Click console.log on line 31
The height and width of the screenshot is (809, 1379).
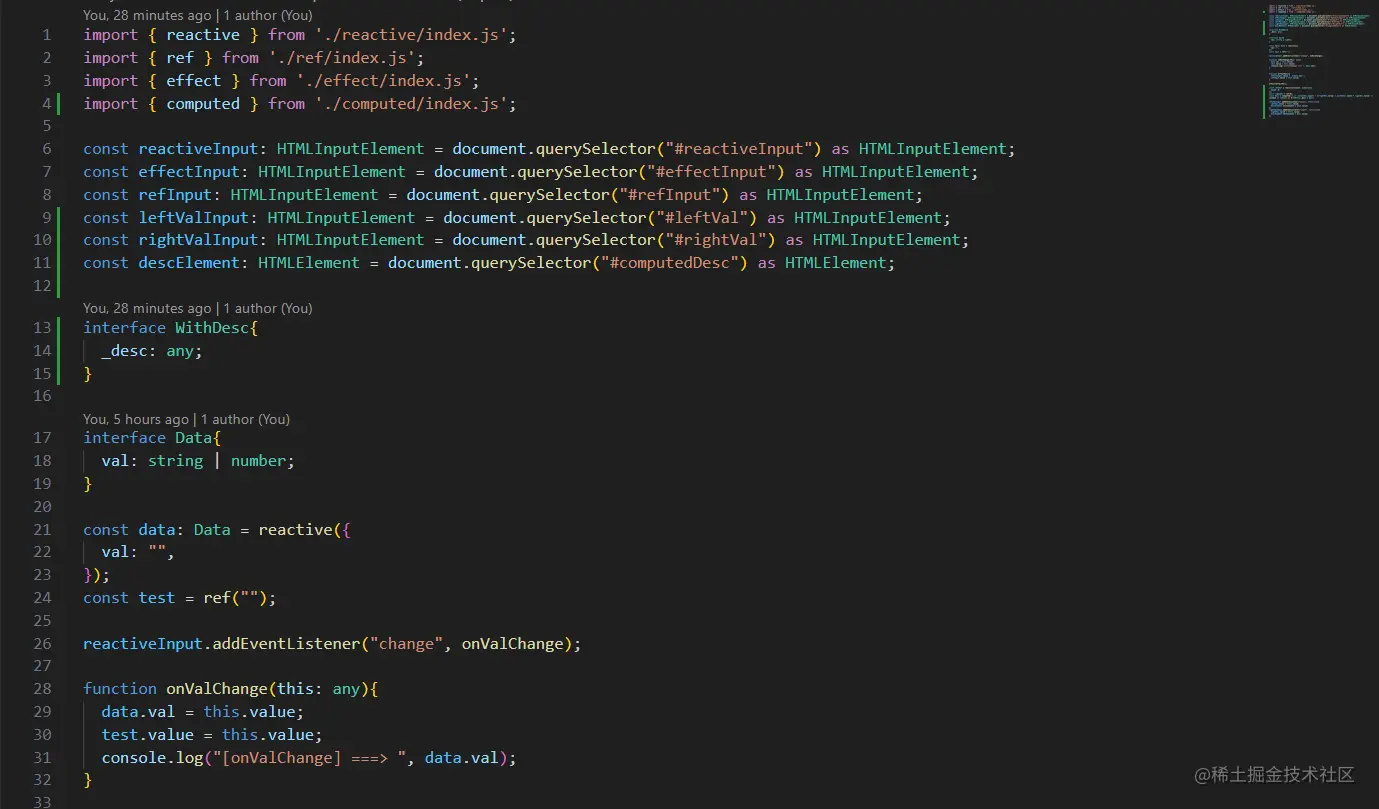tap(152, 758)
